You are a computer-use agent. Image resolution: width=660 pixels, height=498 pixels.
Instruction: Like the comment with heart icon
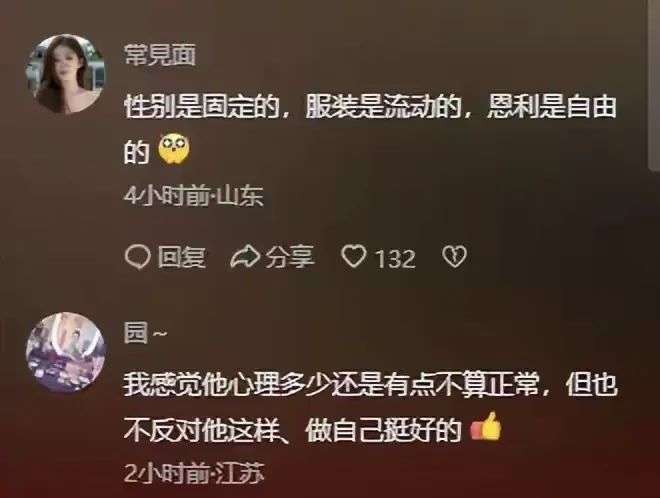pyautogui.click(x=354, y=256)
